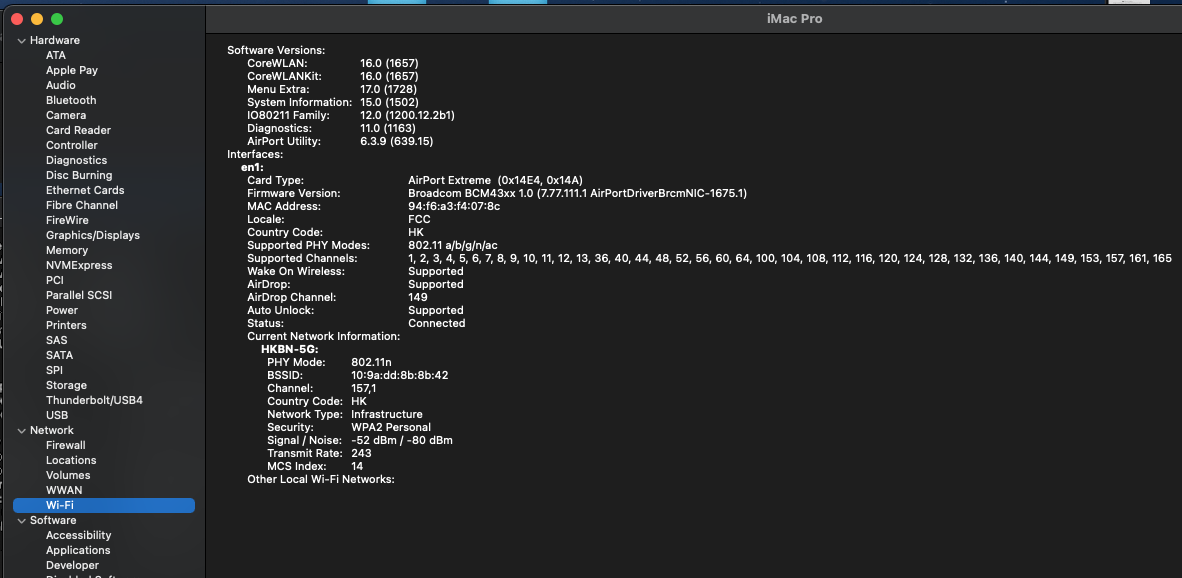
Task: Click the HKBN-5G network name
Action: (x=289, y=350)
